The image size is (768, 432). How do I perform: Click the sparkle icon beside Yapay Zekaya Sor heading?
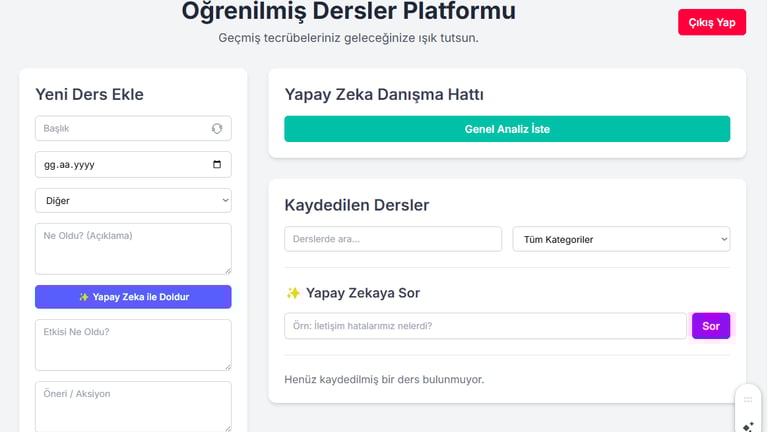293,293
